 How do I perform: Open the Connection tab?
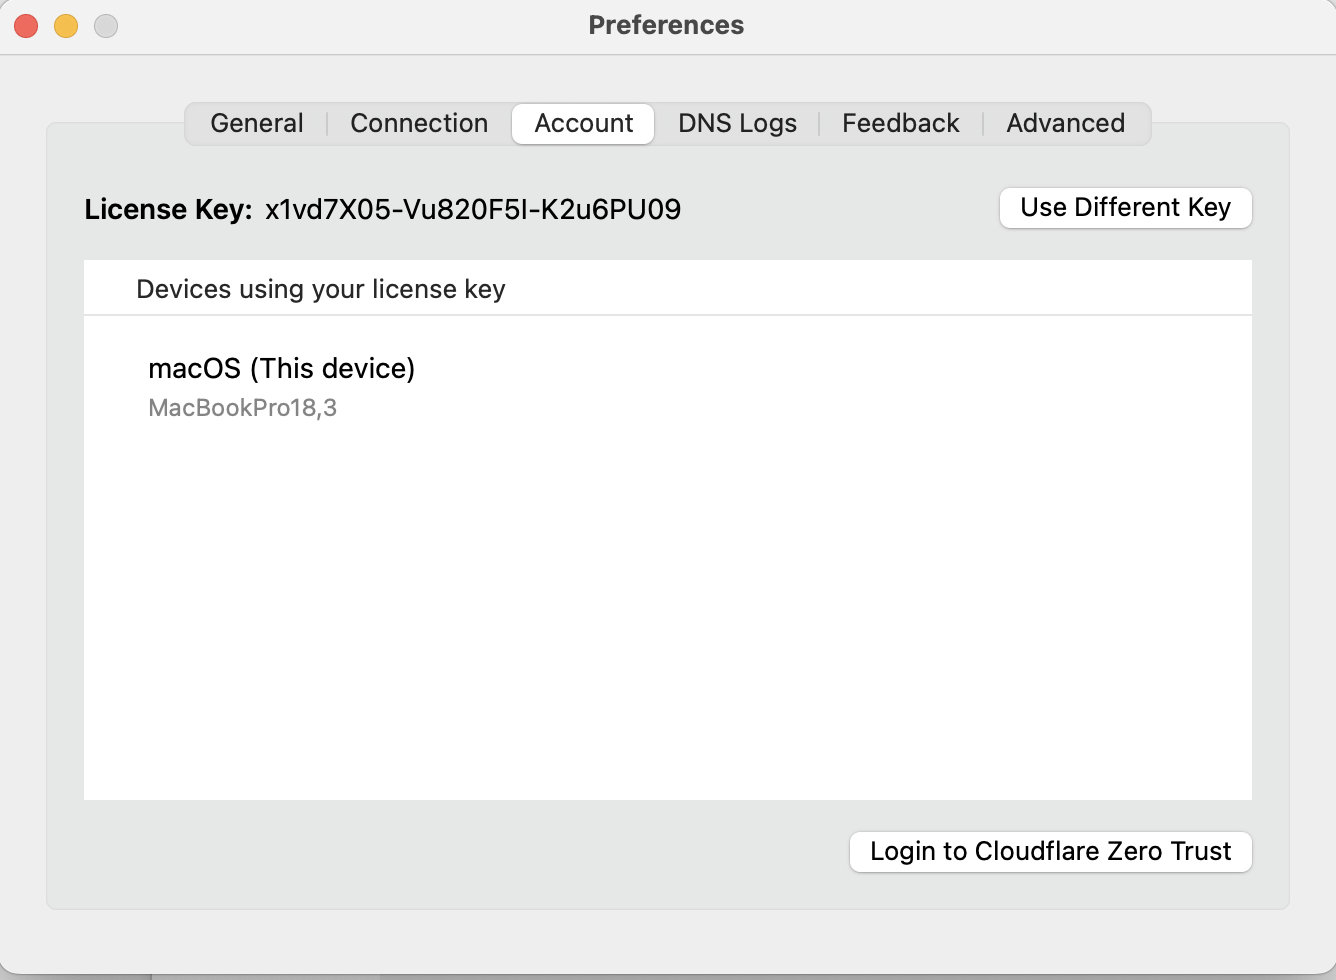[419, 123]
